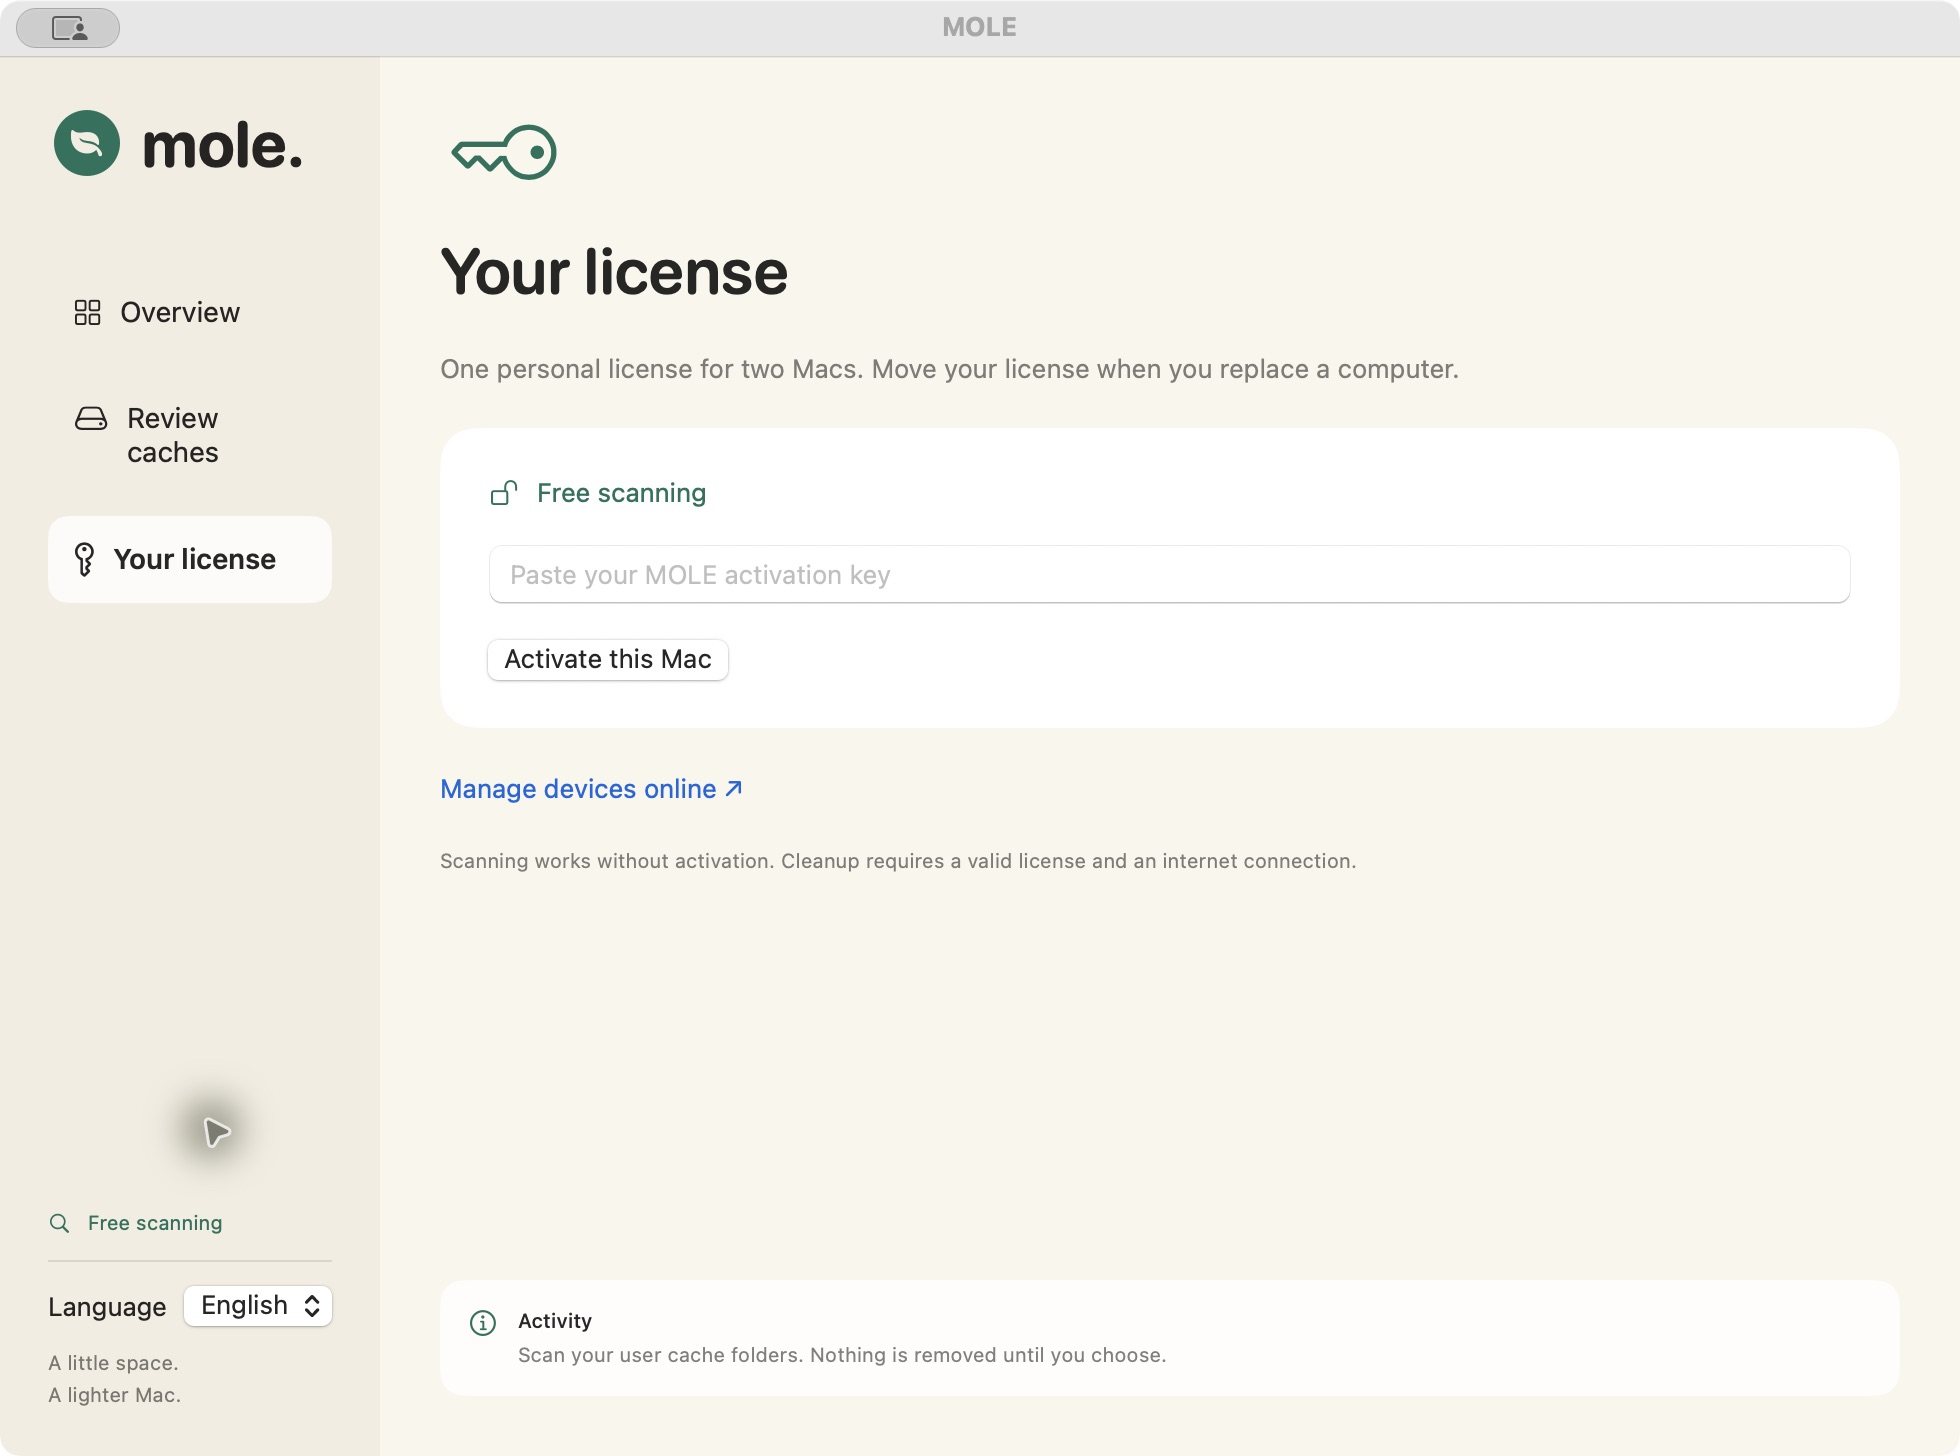Click the Overview grid icon
The height and width of the screenshot is (1456, 1960).
click(x=88, y=313)
